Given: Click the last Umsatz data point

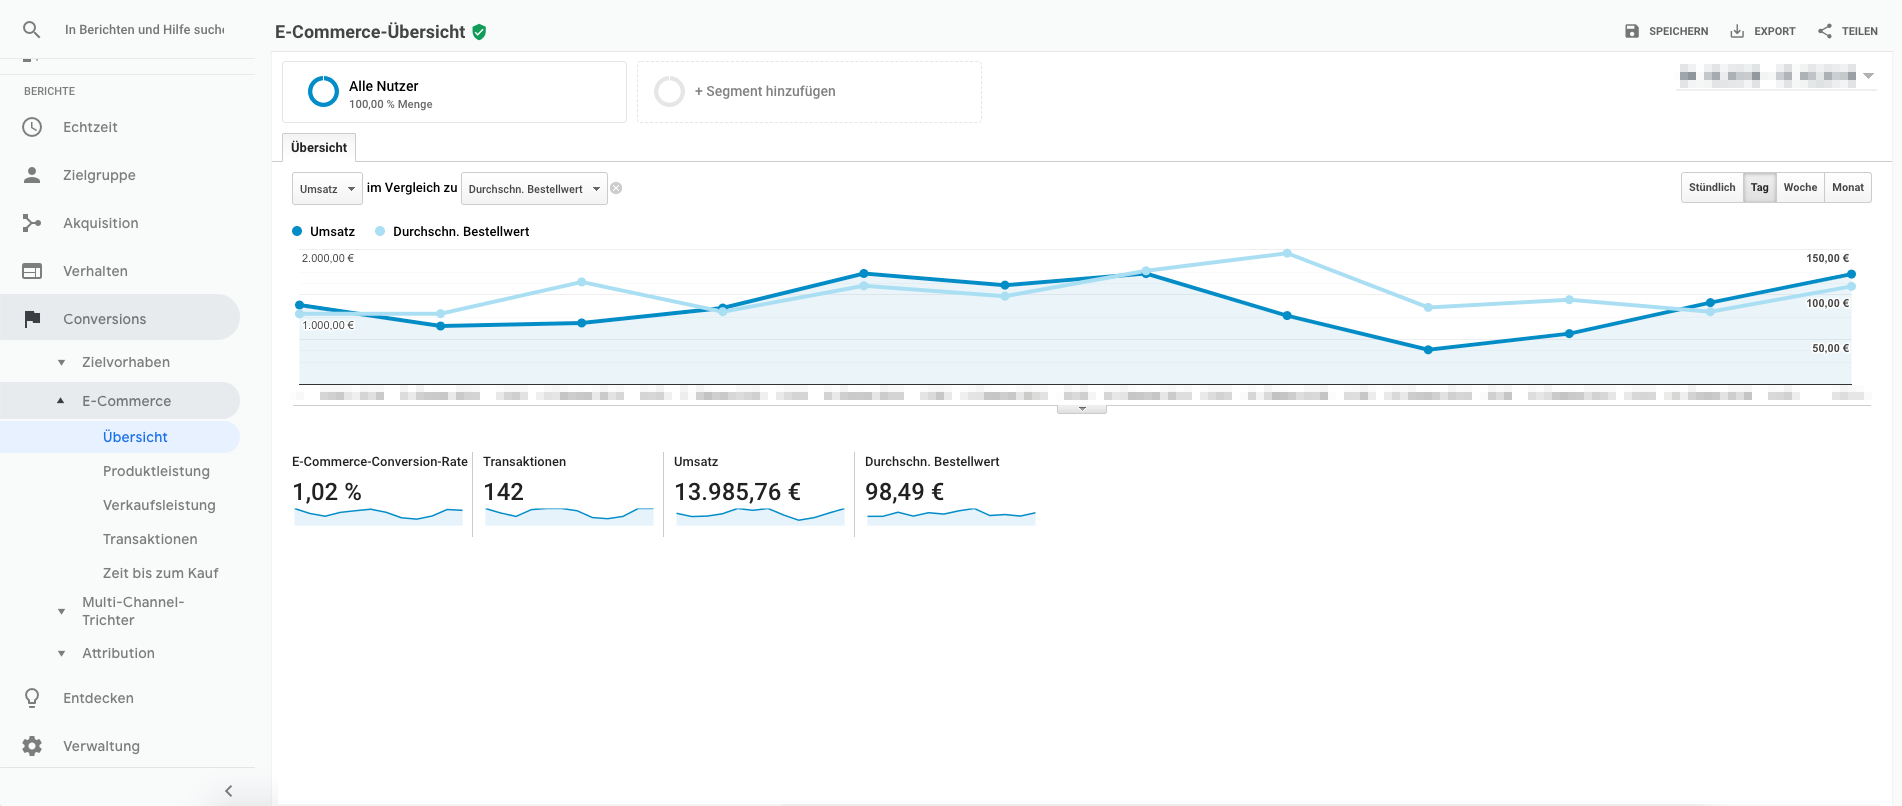Looking at the screenshot, I should click(x=1851, y=274).
